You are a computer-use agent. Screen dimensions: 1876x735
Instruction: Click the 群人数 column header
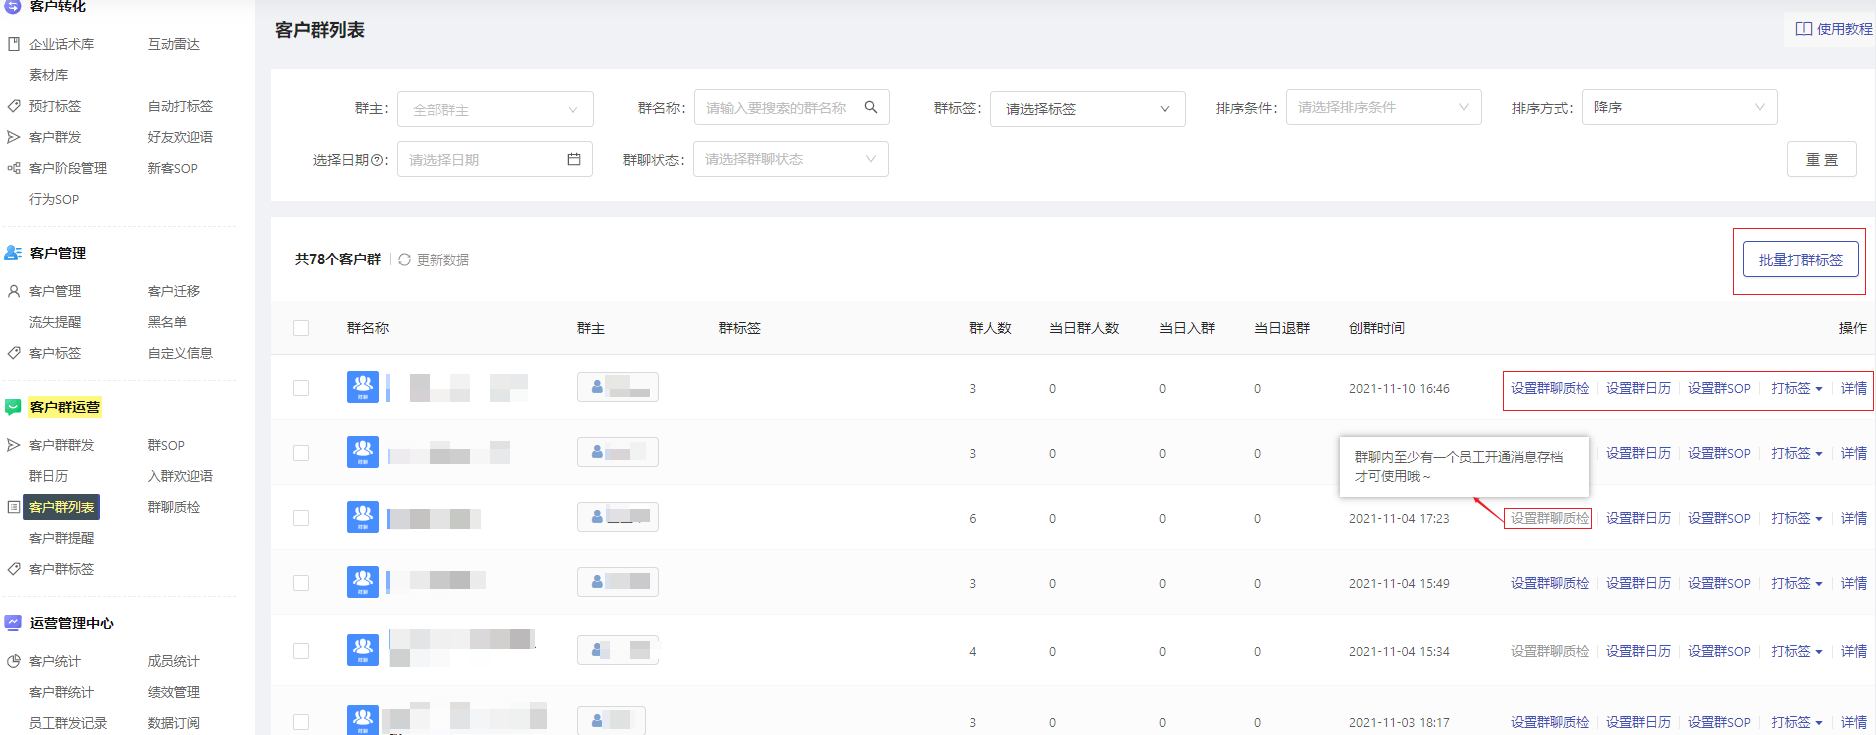990,328
